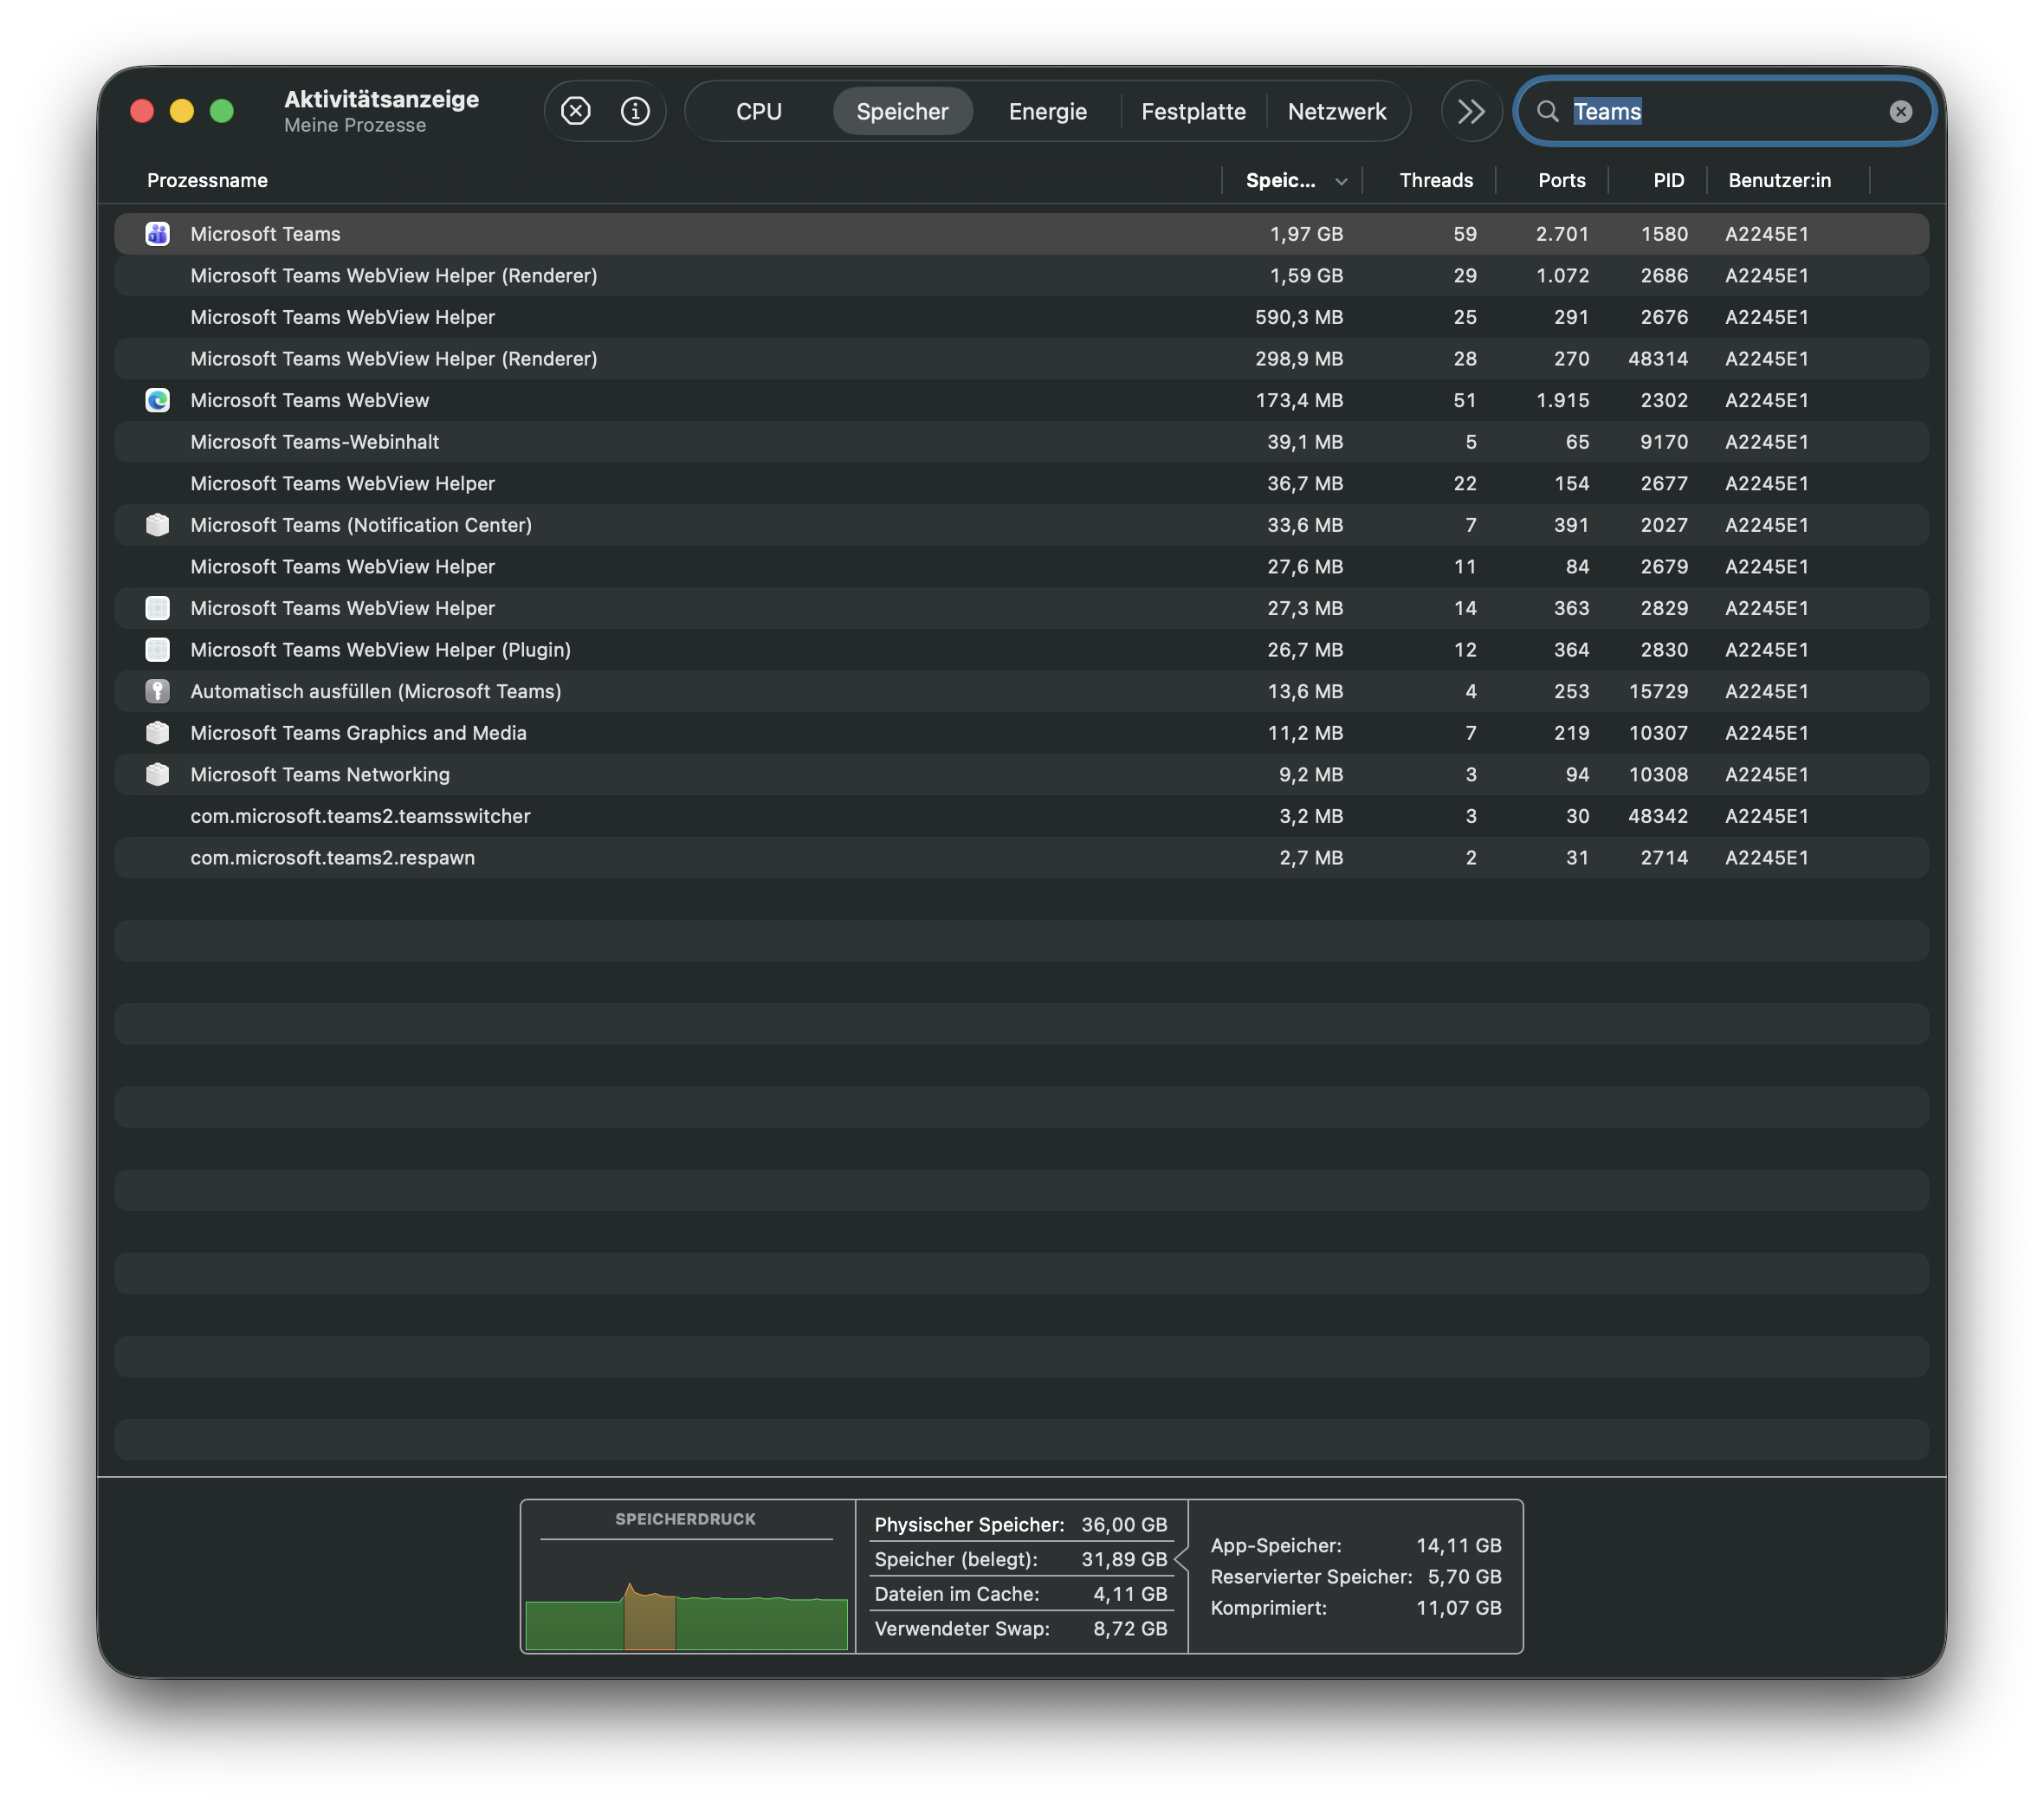
Task: Select the com.microsoft.teams2.respawn process row
Action: coord(332,858)
